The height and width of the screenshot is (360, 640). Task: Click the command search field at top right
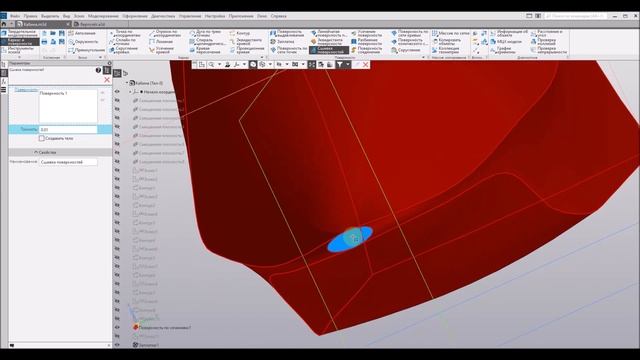pyautogui.click(x=576, y=16)
